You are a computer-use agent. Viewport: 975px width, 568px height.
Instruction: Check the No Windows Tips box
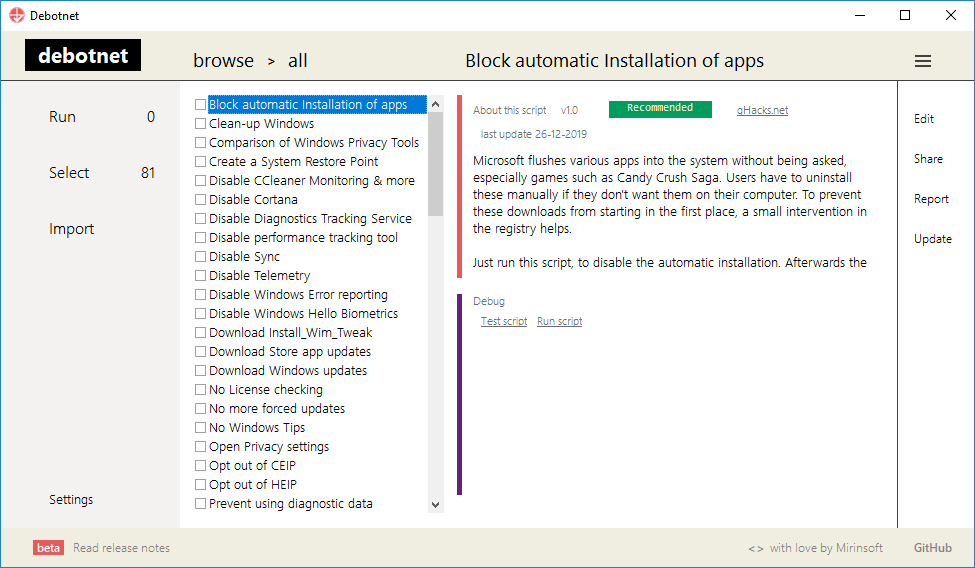click(x=200, y=427)
